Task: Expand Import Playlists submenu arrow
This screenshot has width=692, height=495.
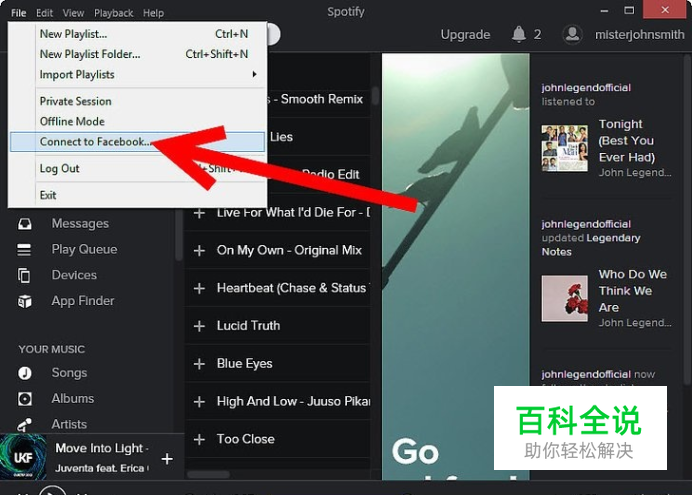Action: [254, 74]
